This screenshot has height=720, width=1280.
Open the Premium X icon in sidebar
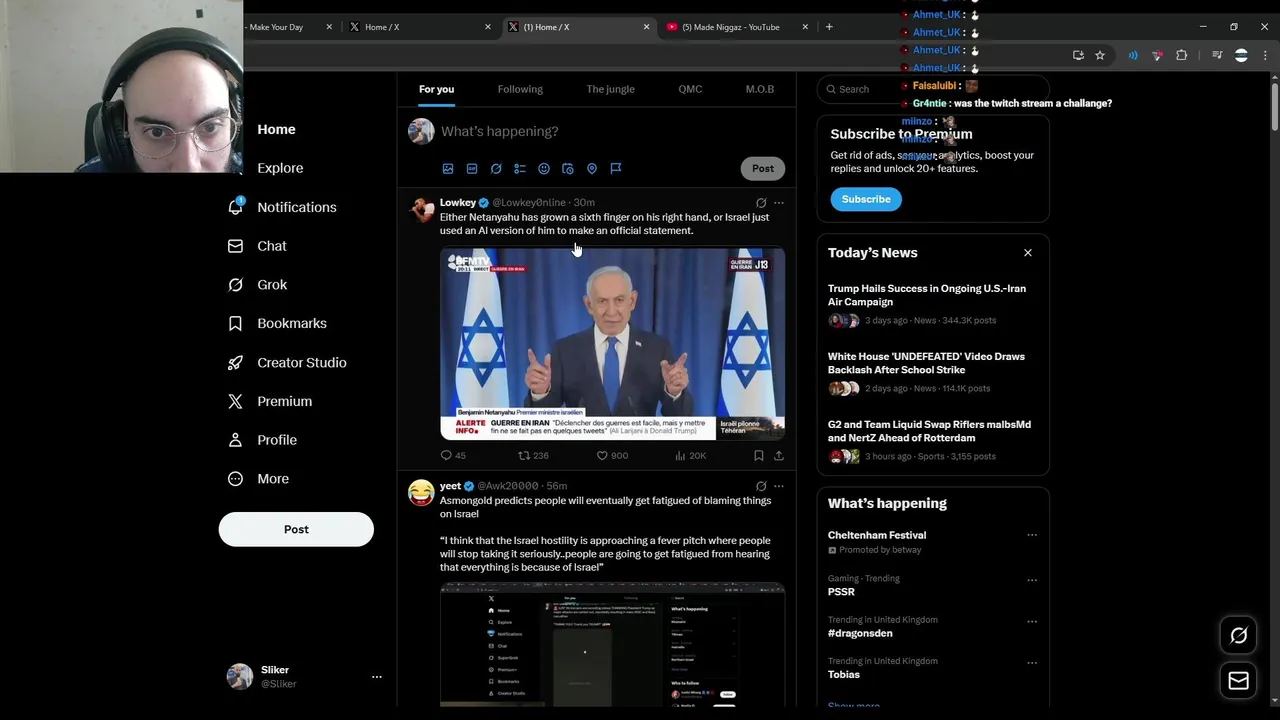pyautogui.click(x=235, y=401)
